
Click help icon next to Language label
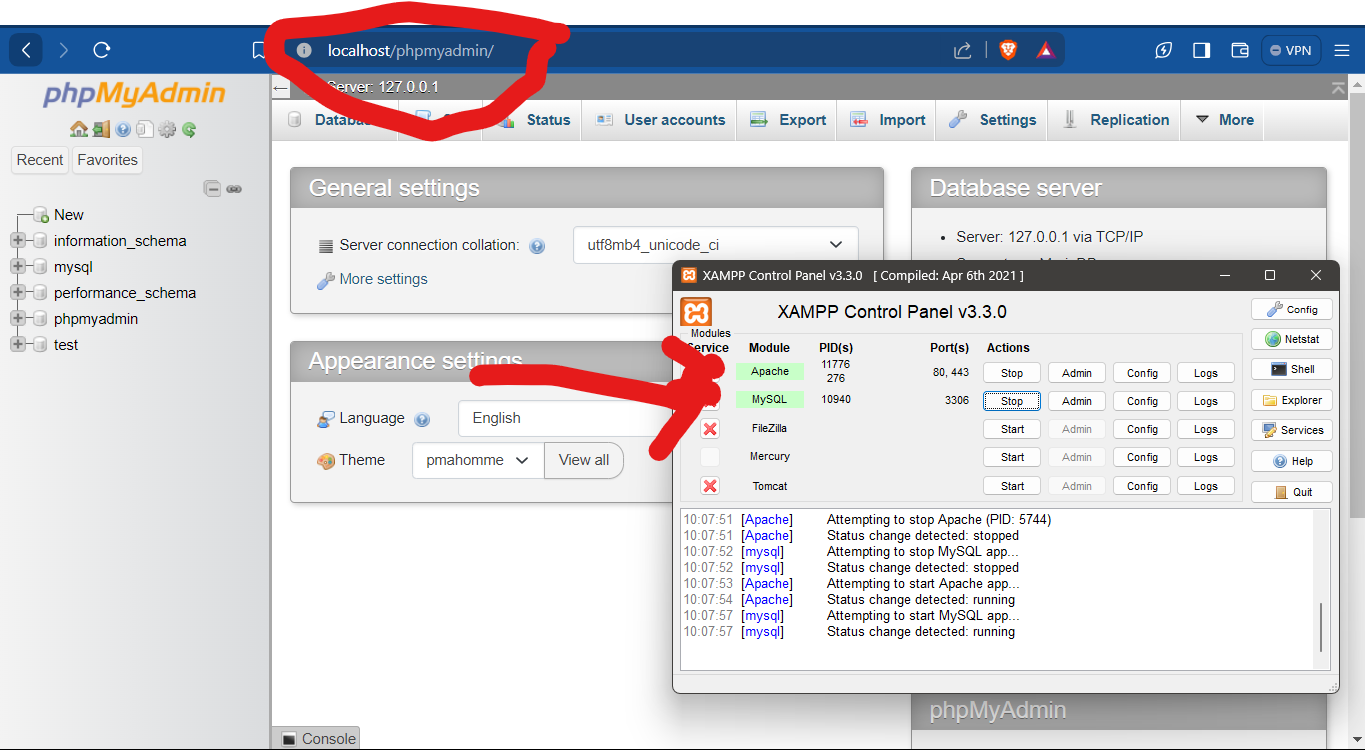[422, 419]
